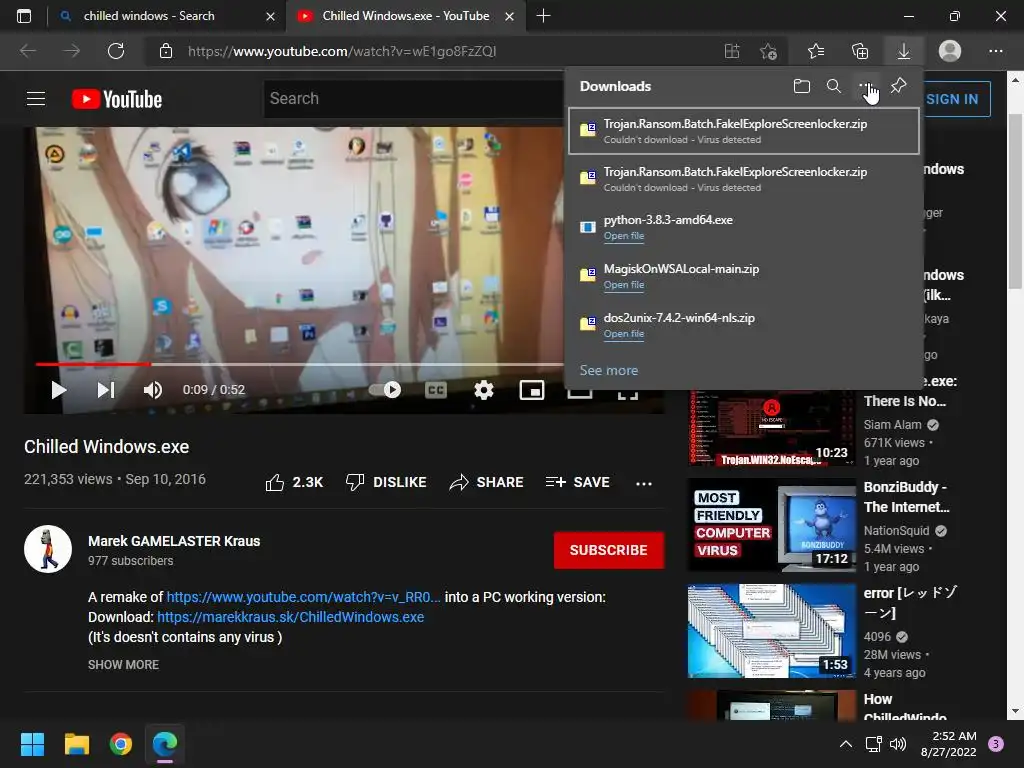Enable miniplayer mode
The image size is (1024, 768).
532,390
